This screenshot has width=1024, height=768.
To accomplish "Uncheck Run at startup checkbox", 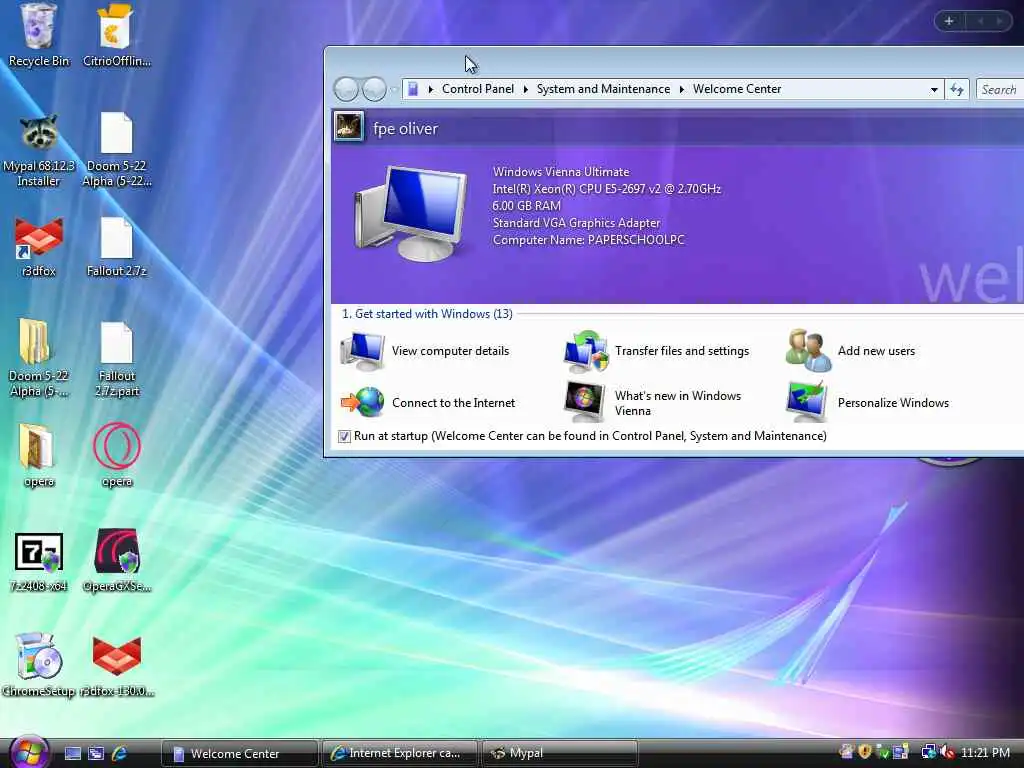I will 344,436.
